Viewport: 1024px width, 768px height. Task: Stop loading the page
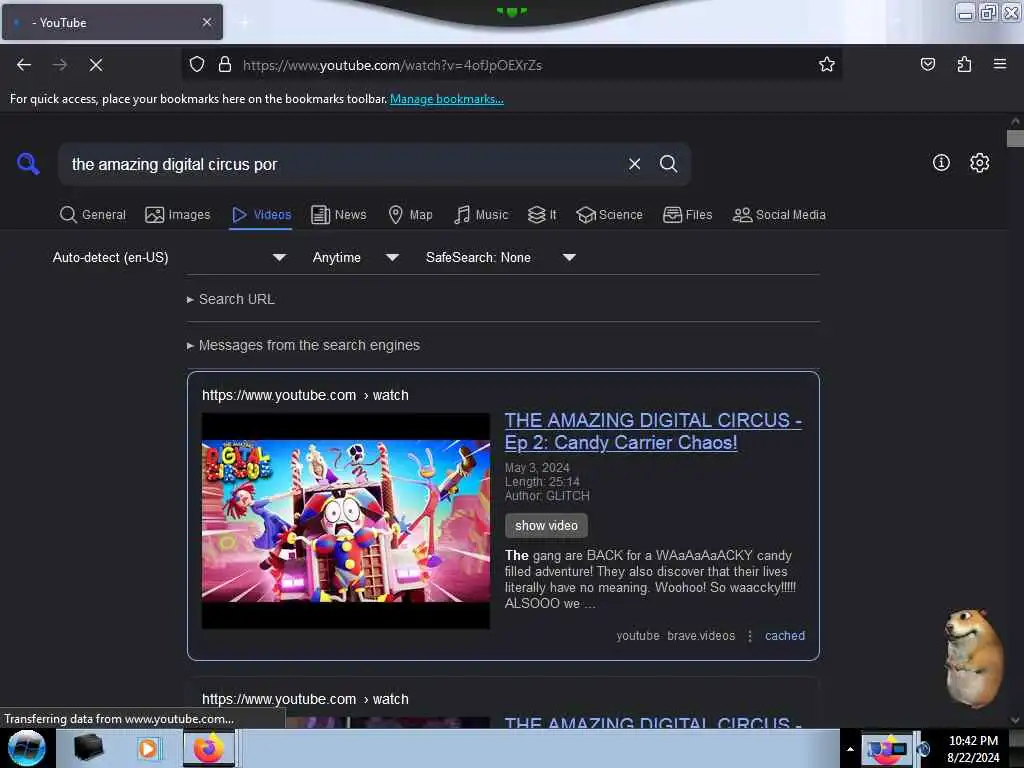[95, 65]
